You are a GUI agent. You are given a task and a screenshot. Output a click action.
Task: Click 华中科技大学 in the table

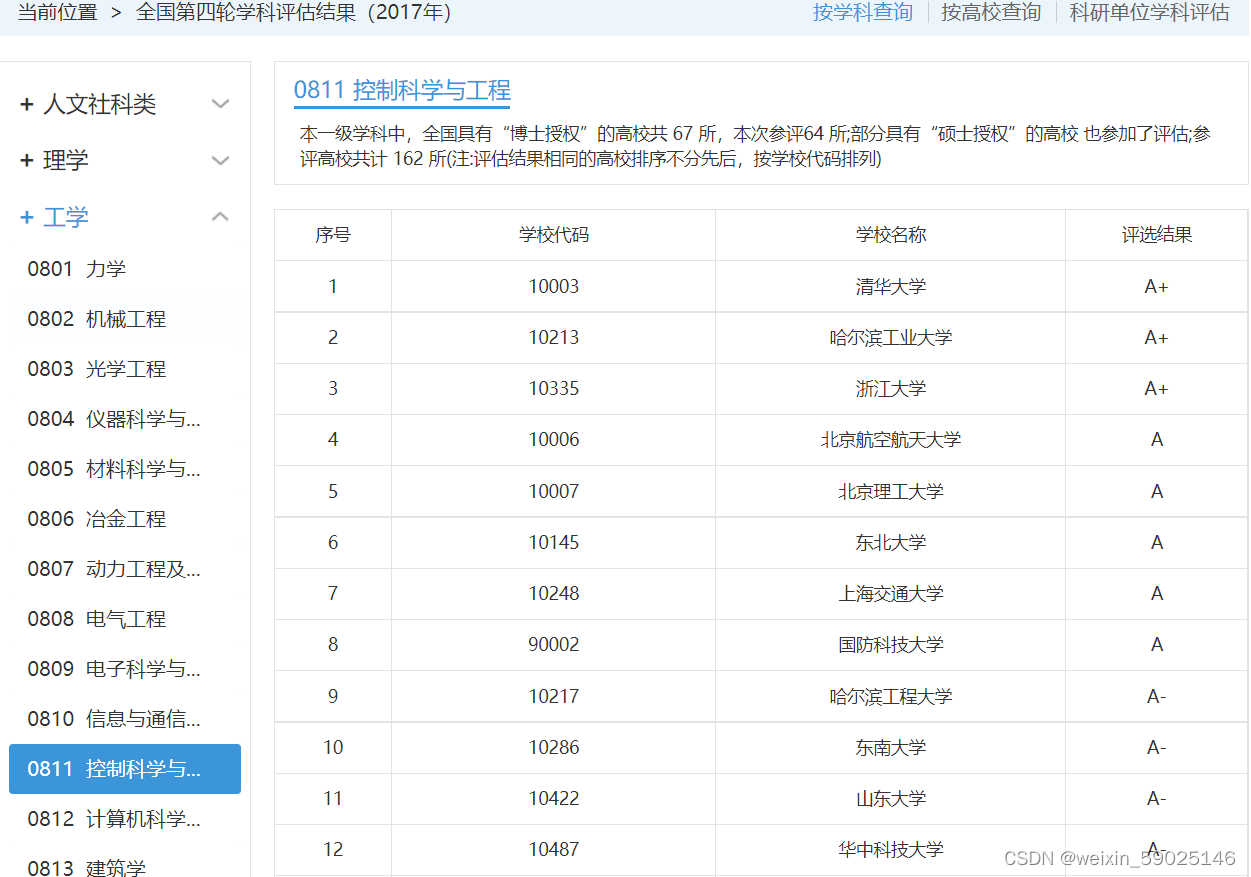[891, 850]
